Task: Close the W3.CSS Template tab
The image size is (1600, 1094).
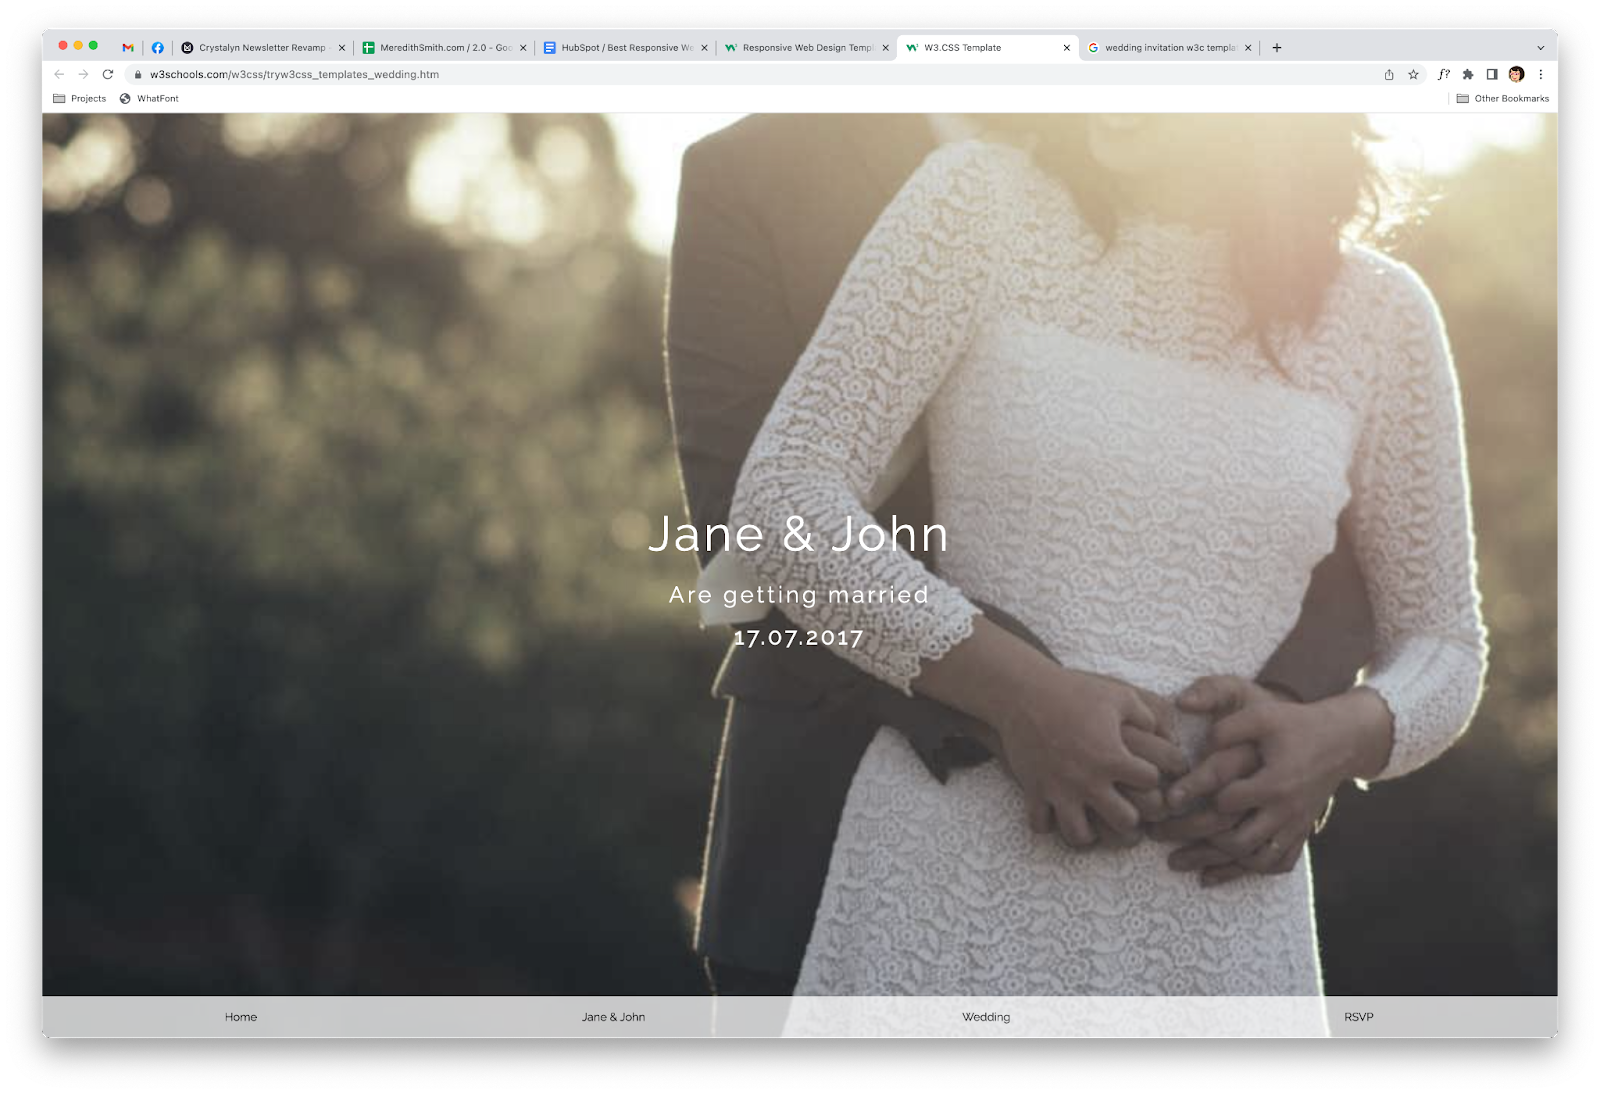Action: click(1066, 48)
